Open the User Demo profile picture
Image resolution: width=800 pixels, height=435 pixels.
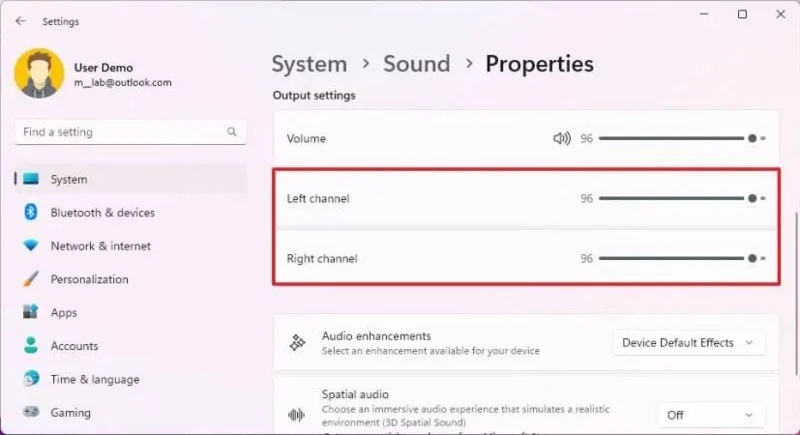(39, 73)
